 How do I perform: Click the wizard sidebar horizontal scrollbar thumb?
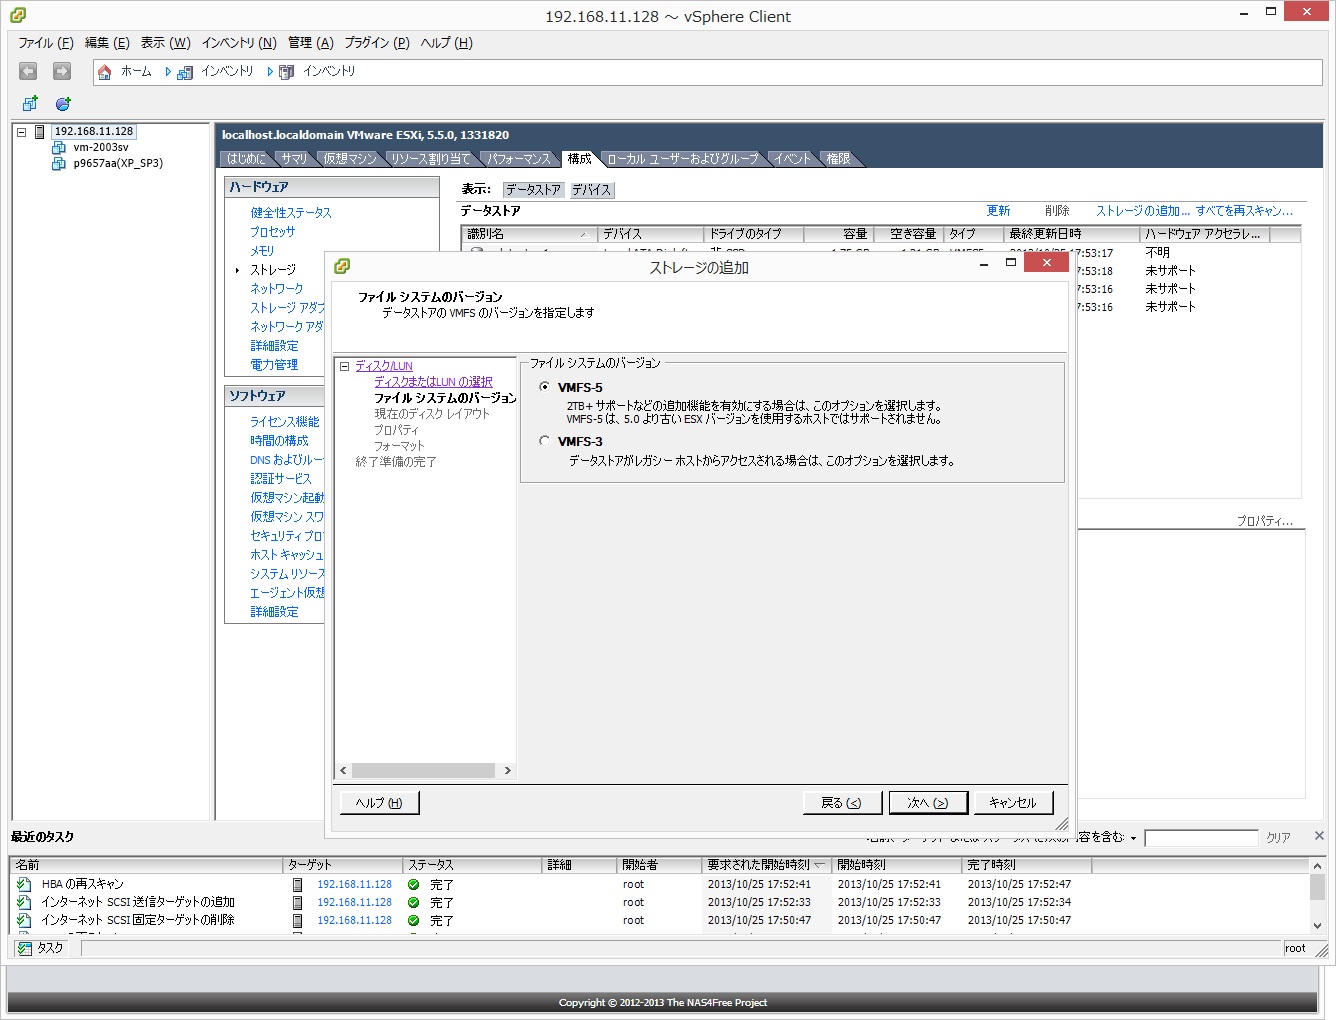point(423,770)
